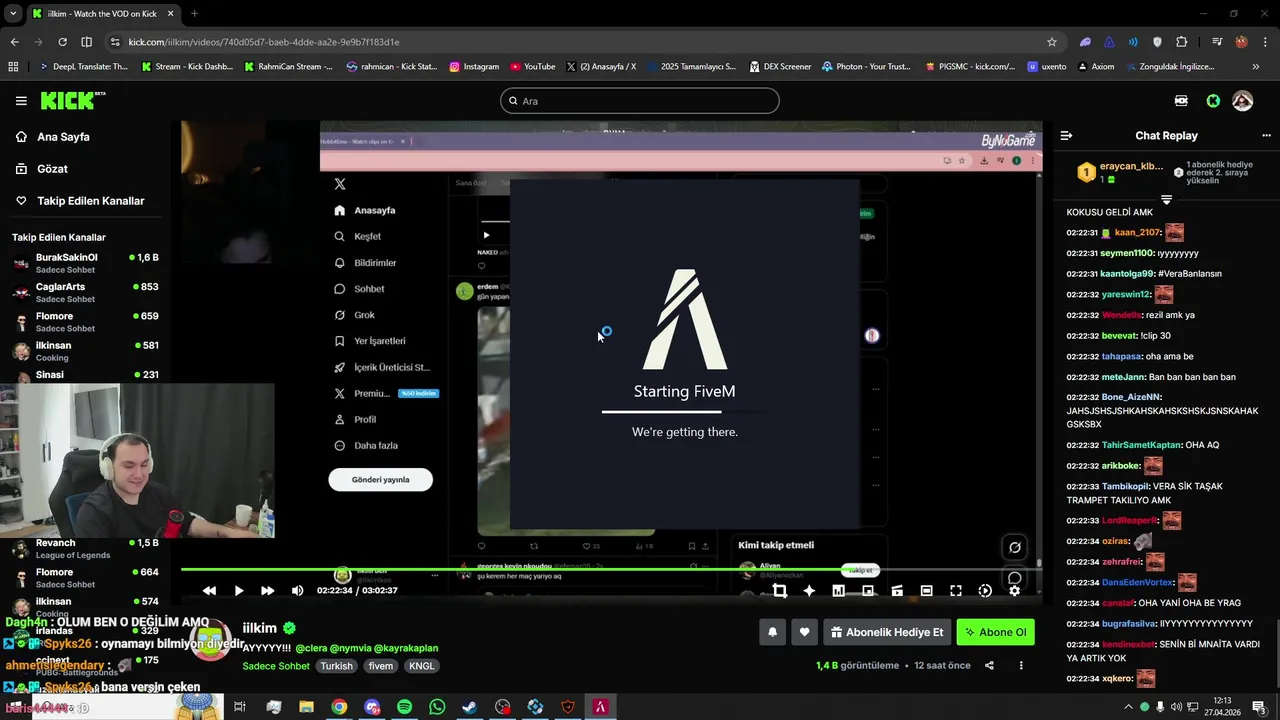Open the clips icon in Kick header
This screenshot has width=1280, height=720.
1181,101
